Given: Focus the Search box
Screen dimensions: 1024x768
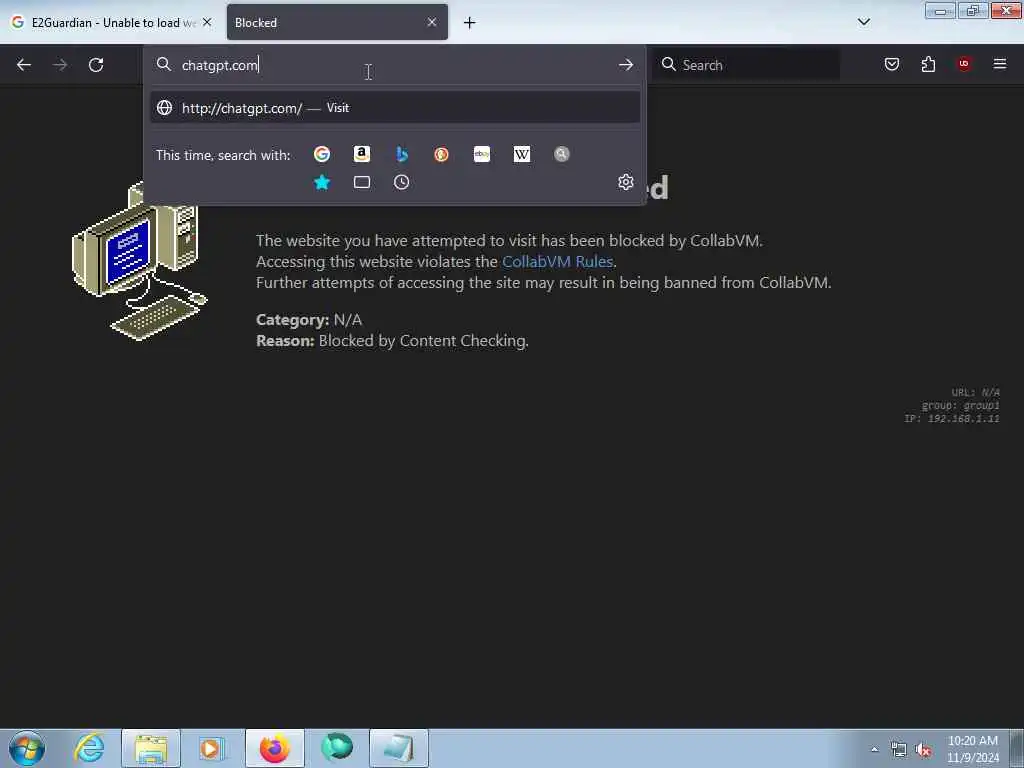Looking at the screenshot, I should coord(746,65).
